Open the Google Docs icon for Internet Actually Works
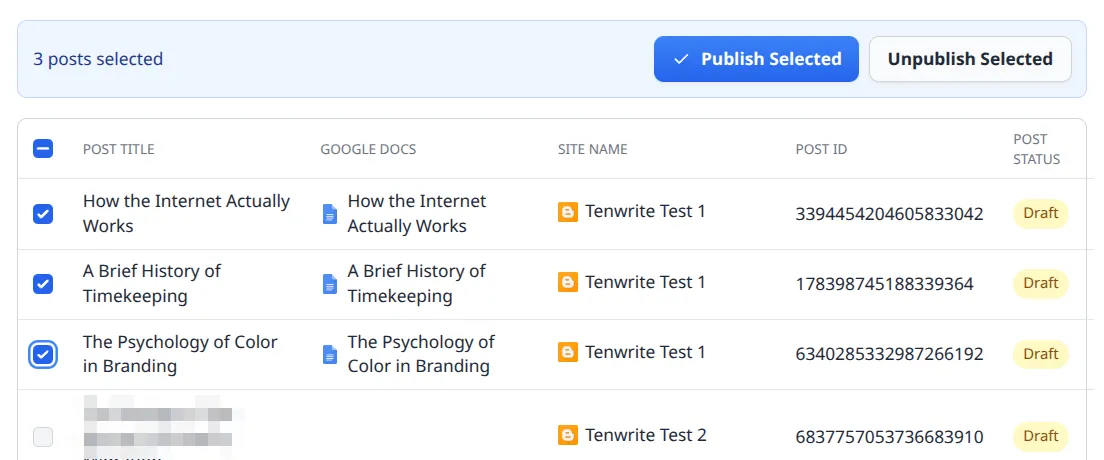1104x460 pixels. [x=330, y=214]
